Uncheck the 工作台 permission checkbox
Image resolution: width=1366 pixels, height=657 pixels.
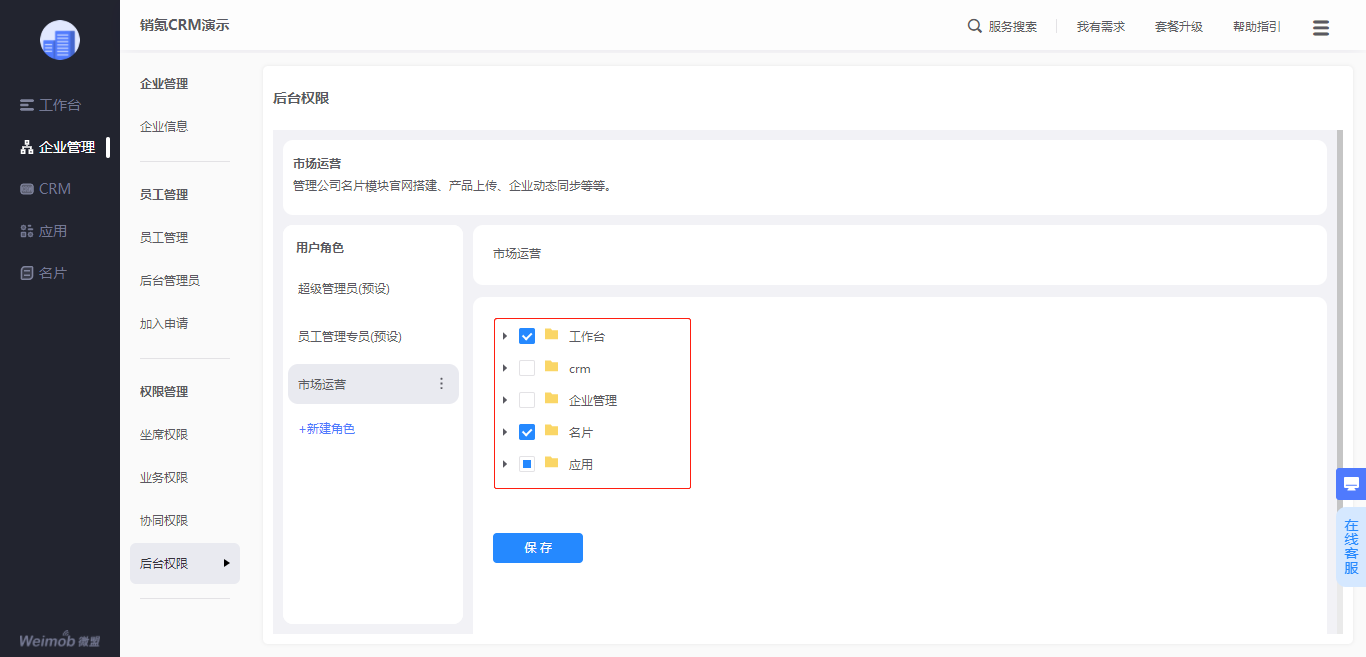(x=527, y=336)
